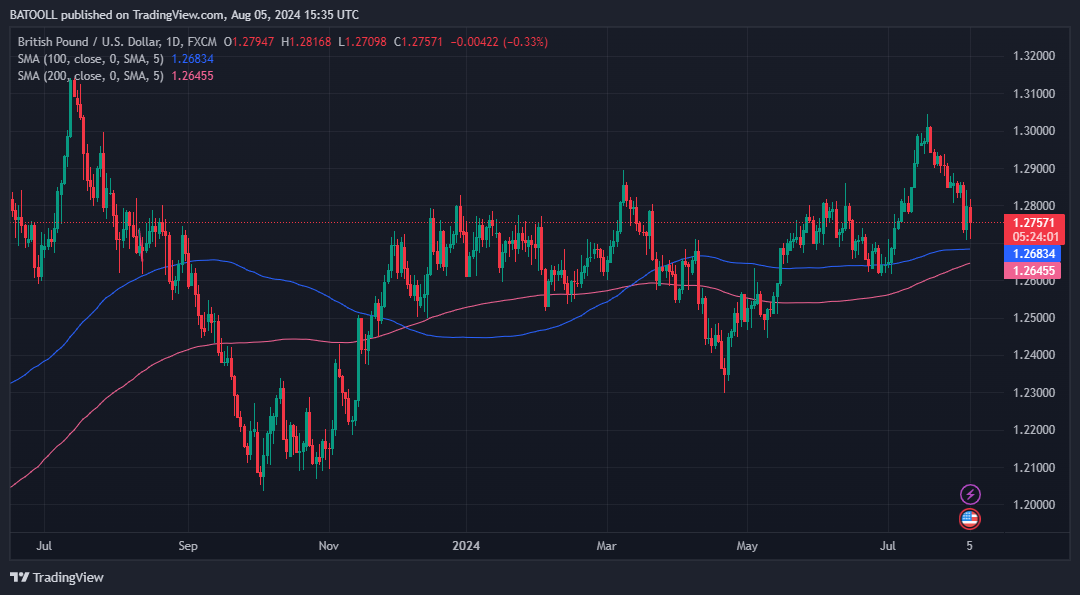Click the high price value H1.28168
Screen dimensions: 1080x595
[x=306, y=42]
